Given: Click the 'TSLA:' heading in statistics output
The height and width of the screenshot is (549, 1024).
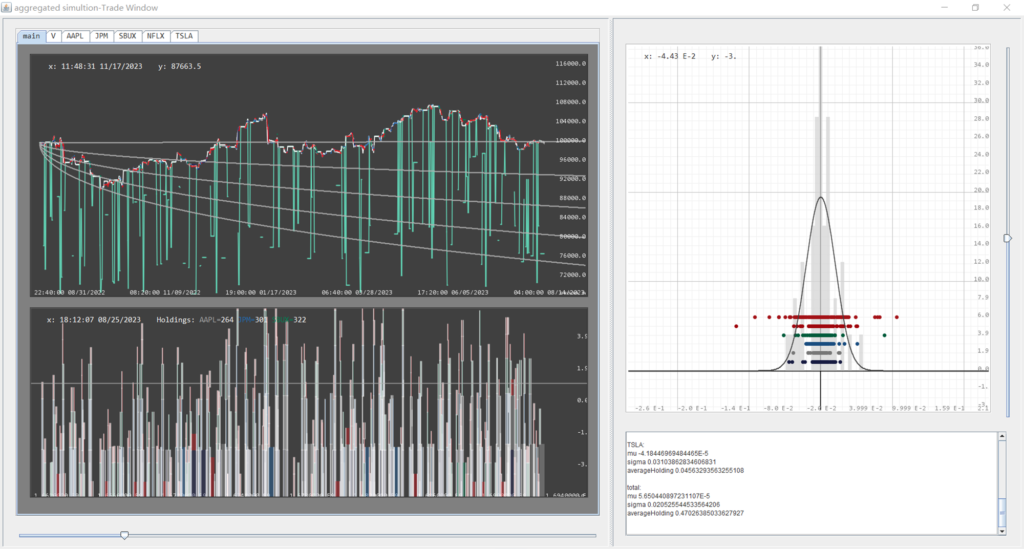Looking at the screenshot, I should tap(635, 445).
